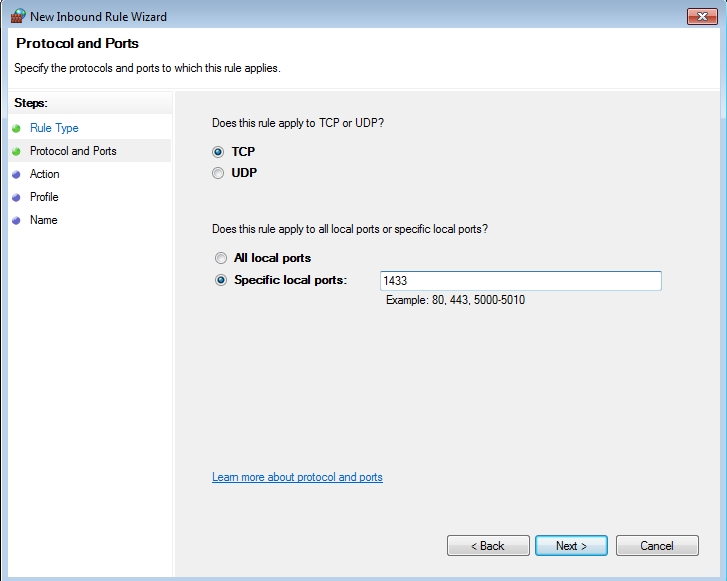Cancel the New Inbound Rule Wizard
727x581 pixels.
(657, 546)
